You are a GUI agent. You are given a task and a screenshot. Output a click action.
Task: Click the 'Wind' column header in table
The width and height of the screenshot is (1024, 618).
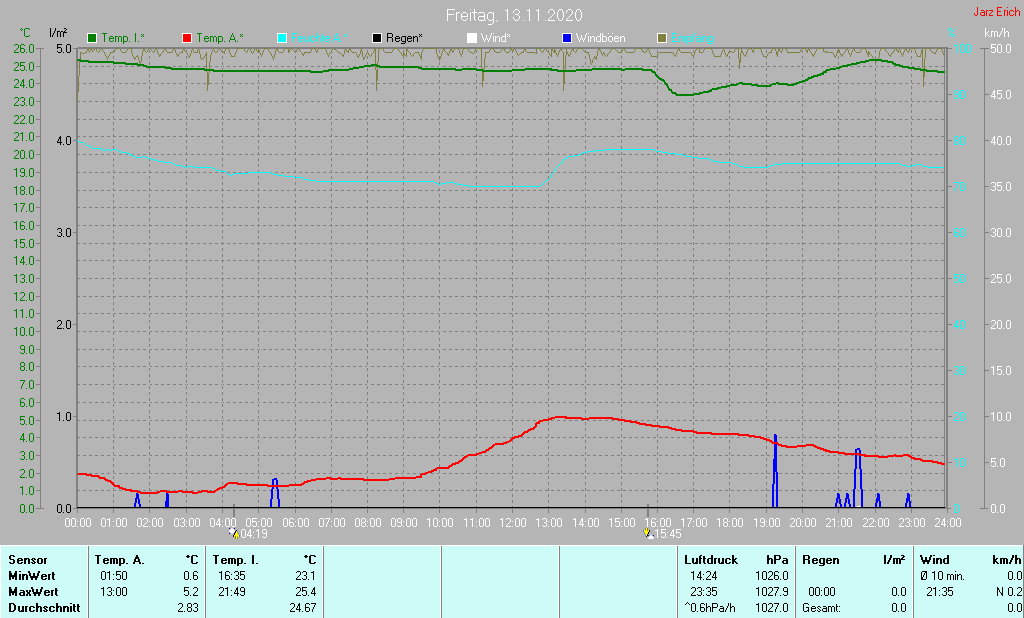(935, 560)
